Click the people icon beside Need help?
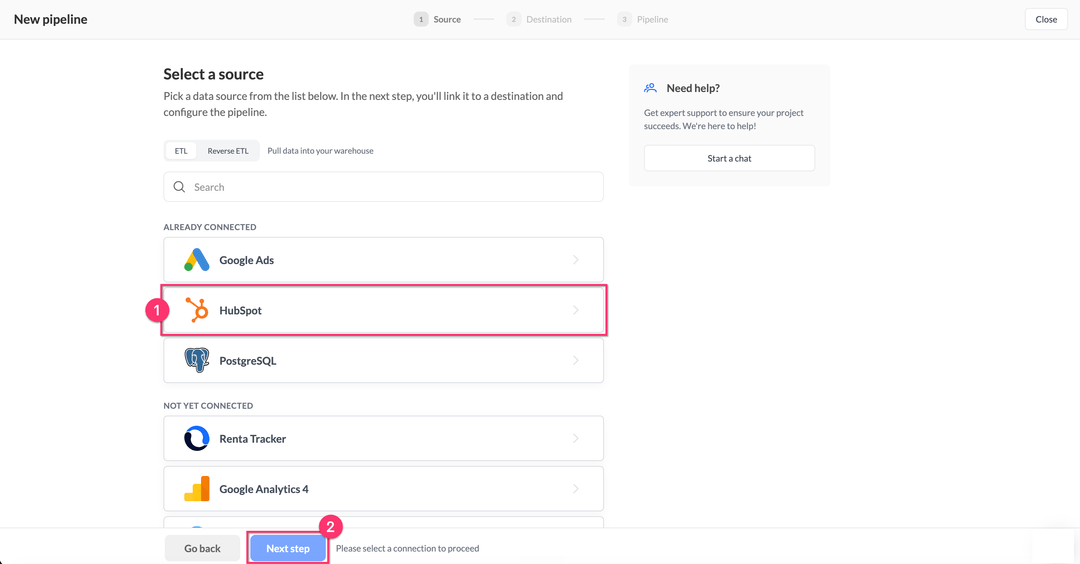 (650, 88)
